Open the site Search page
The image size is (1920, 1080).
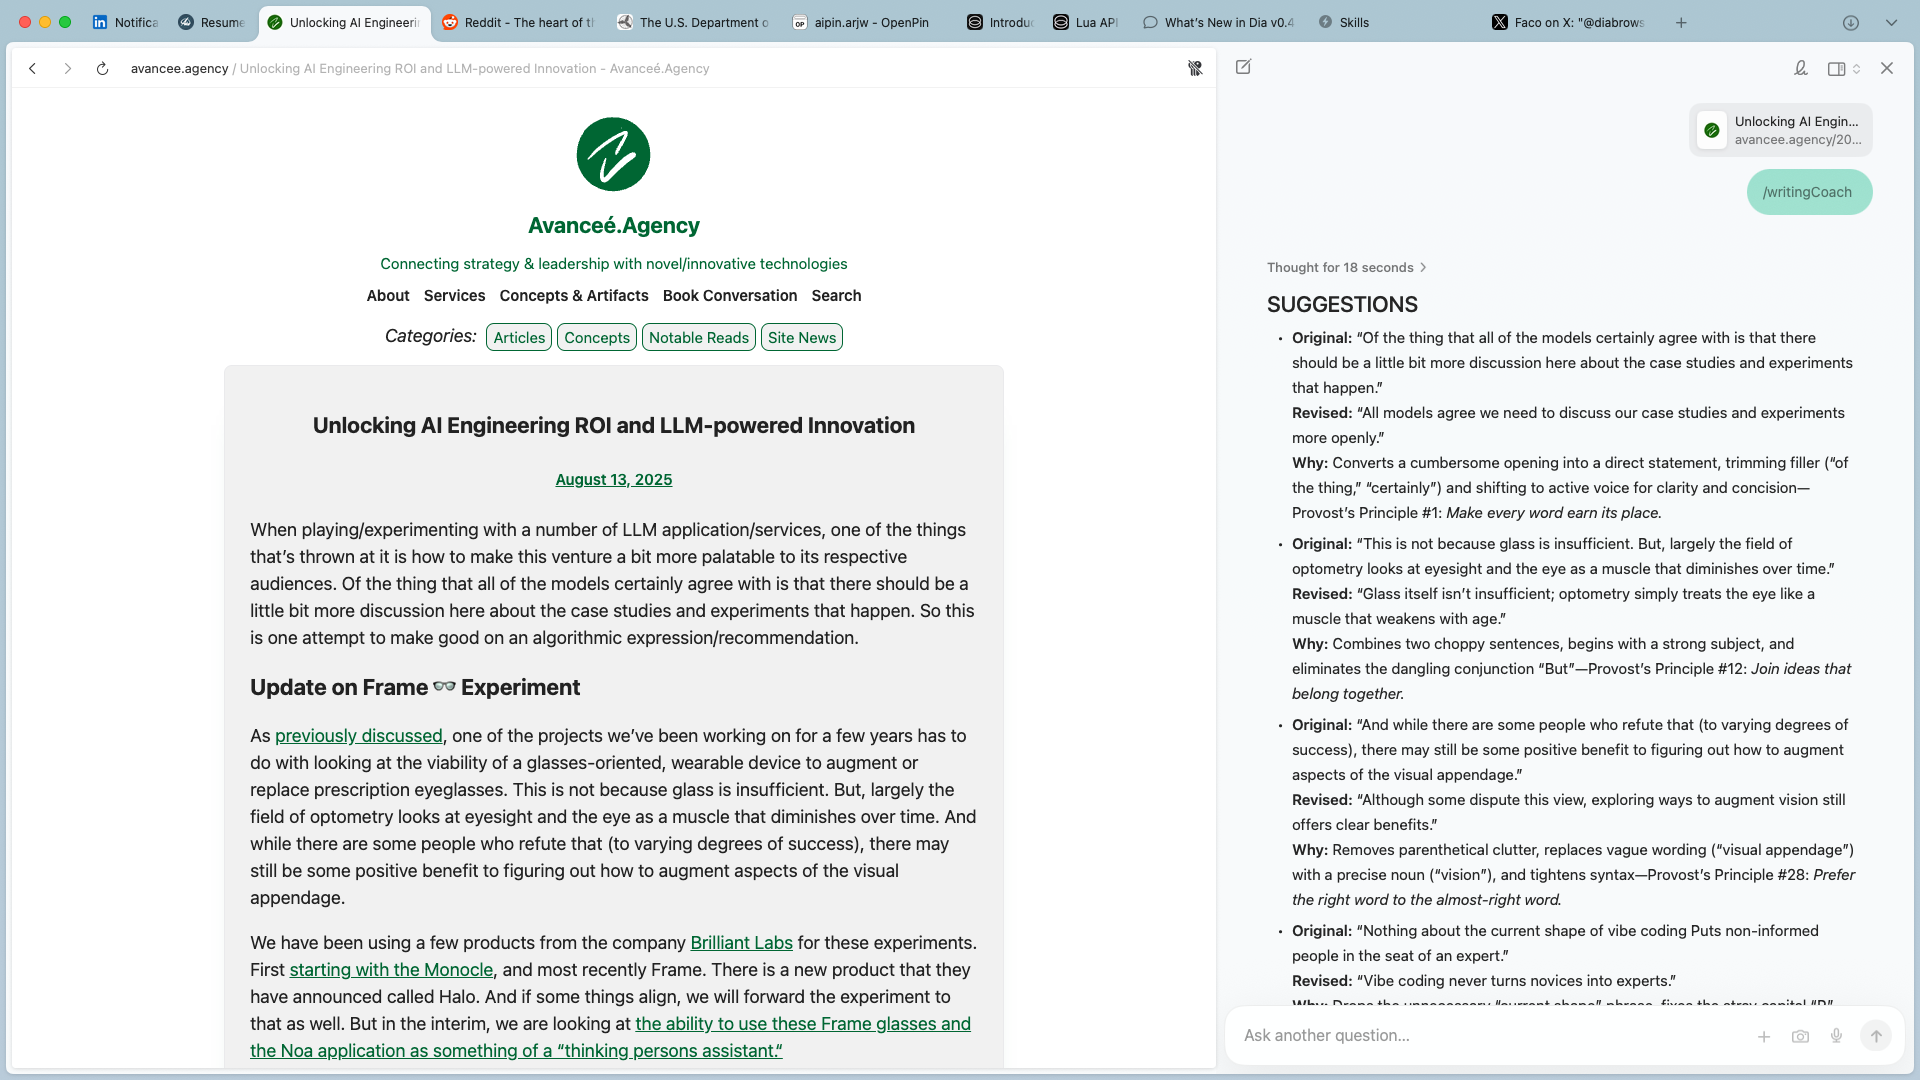pos(836,295)
